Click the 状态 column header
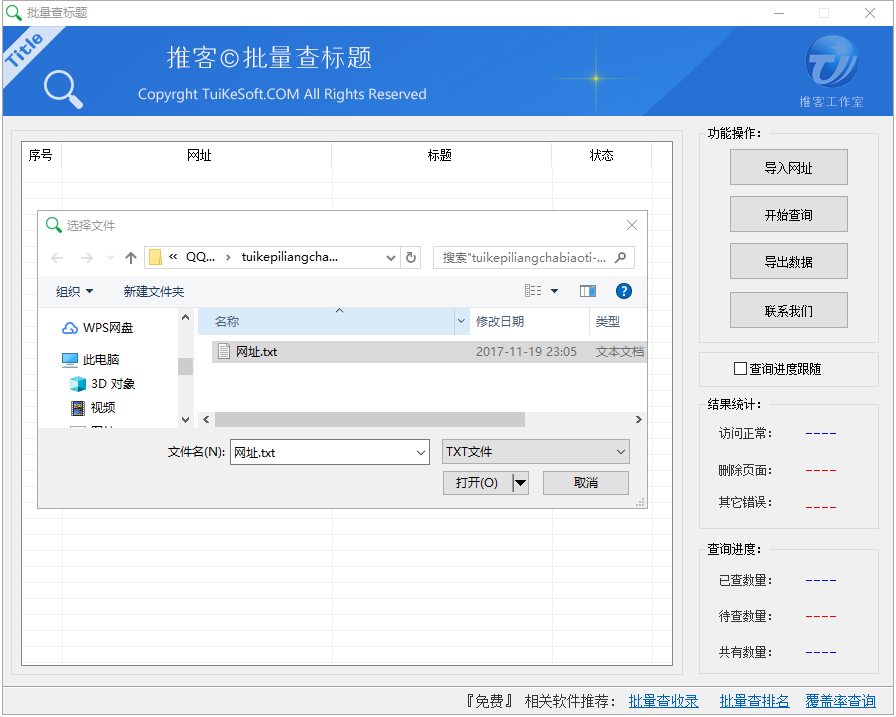This screenshot has width=896, height=717. point(602,155)
